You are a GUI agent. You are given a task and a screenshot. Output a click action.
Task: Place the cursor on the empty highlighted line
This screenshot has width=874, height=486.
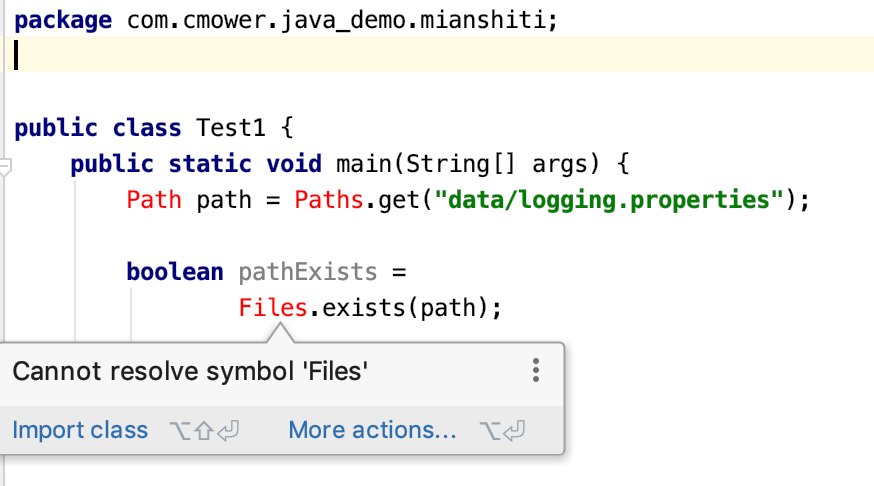(x=400, y=55)
